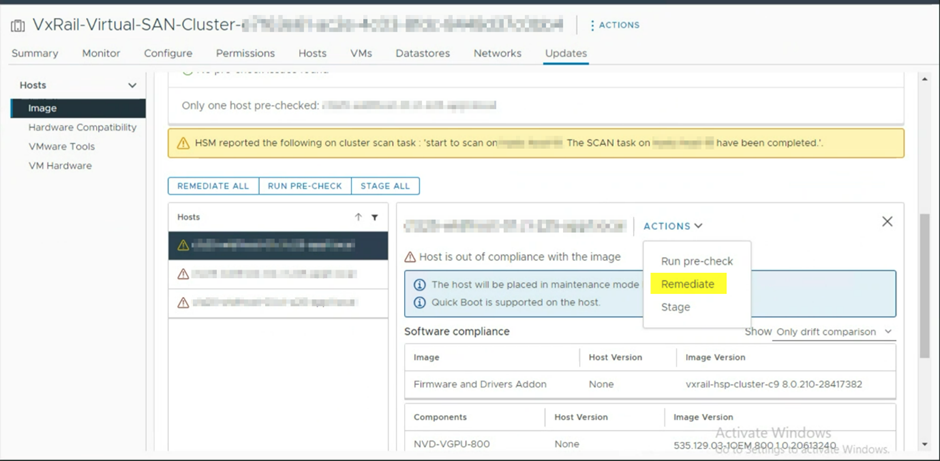This screenshot has height=461, width=940.
Task: Select Image in the sidebar
Action: coord(78,109)
